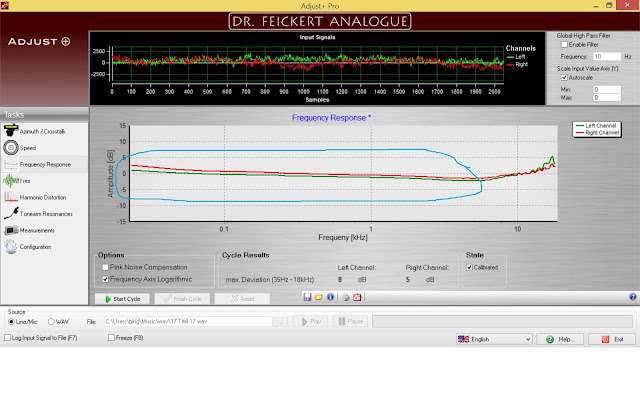The image size is (640, 407).
Task: Click the Finish Cycle button
Action: 182,299
